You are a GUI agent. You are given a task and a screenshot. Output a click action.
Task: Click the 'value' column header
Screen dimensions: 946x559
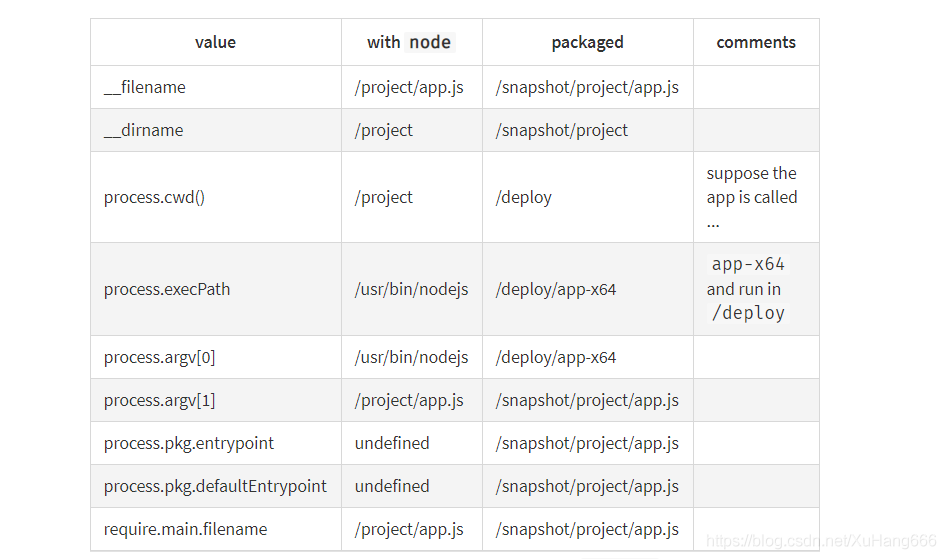(x=215, y=42)
